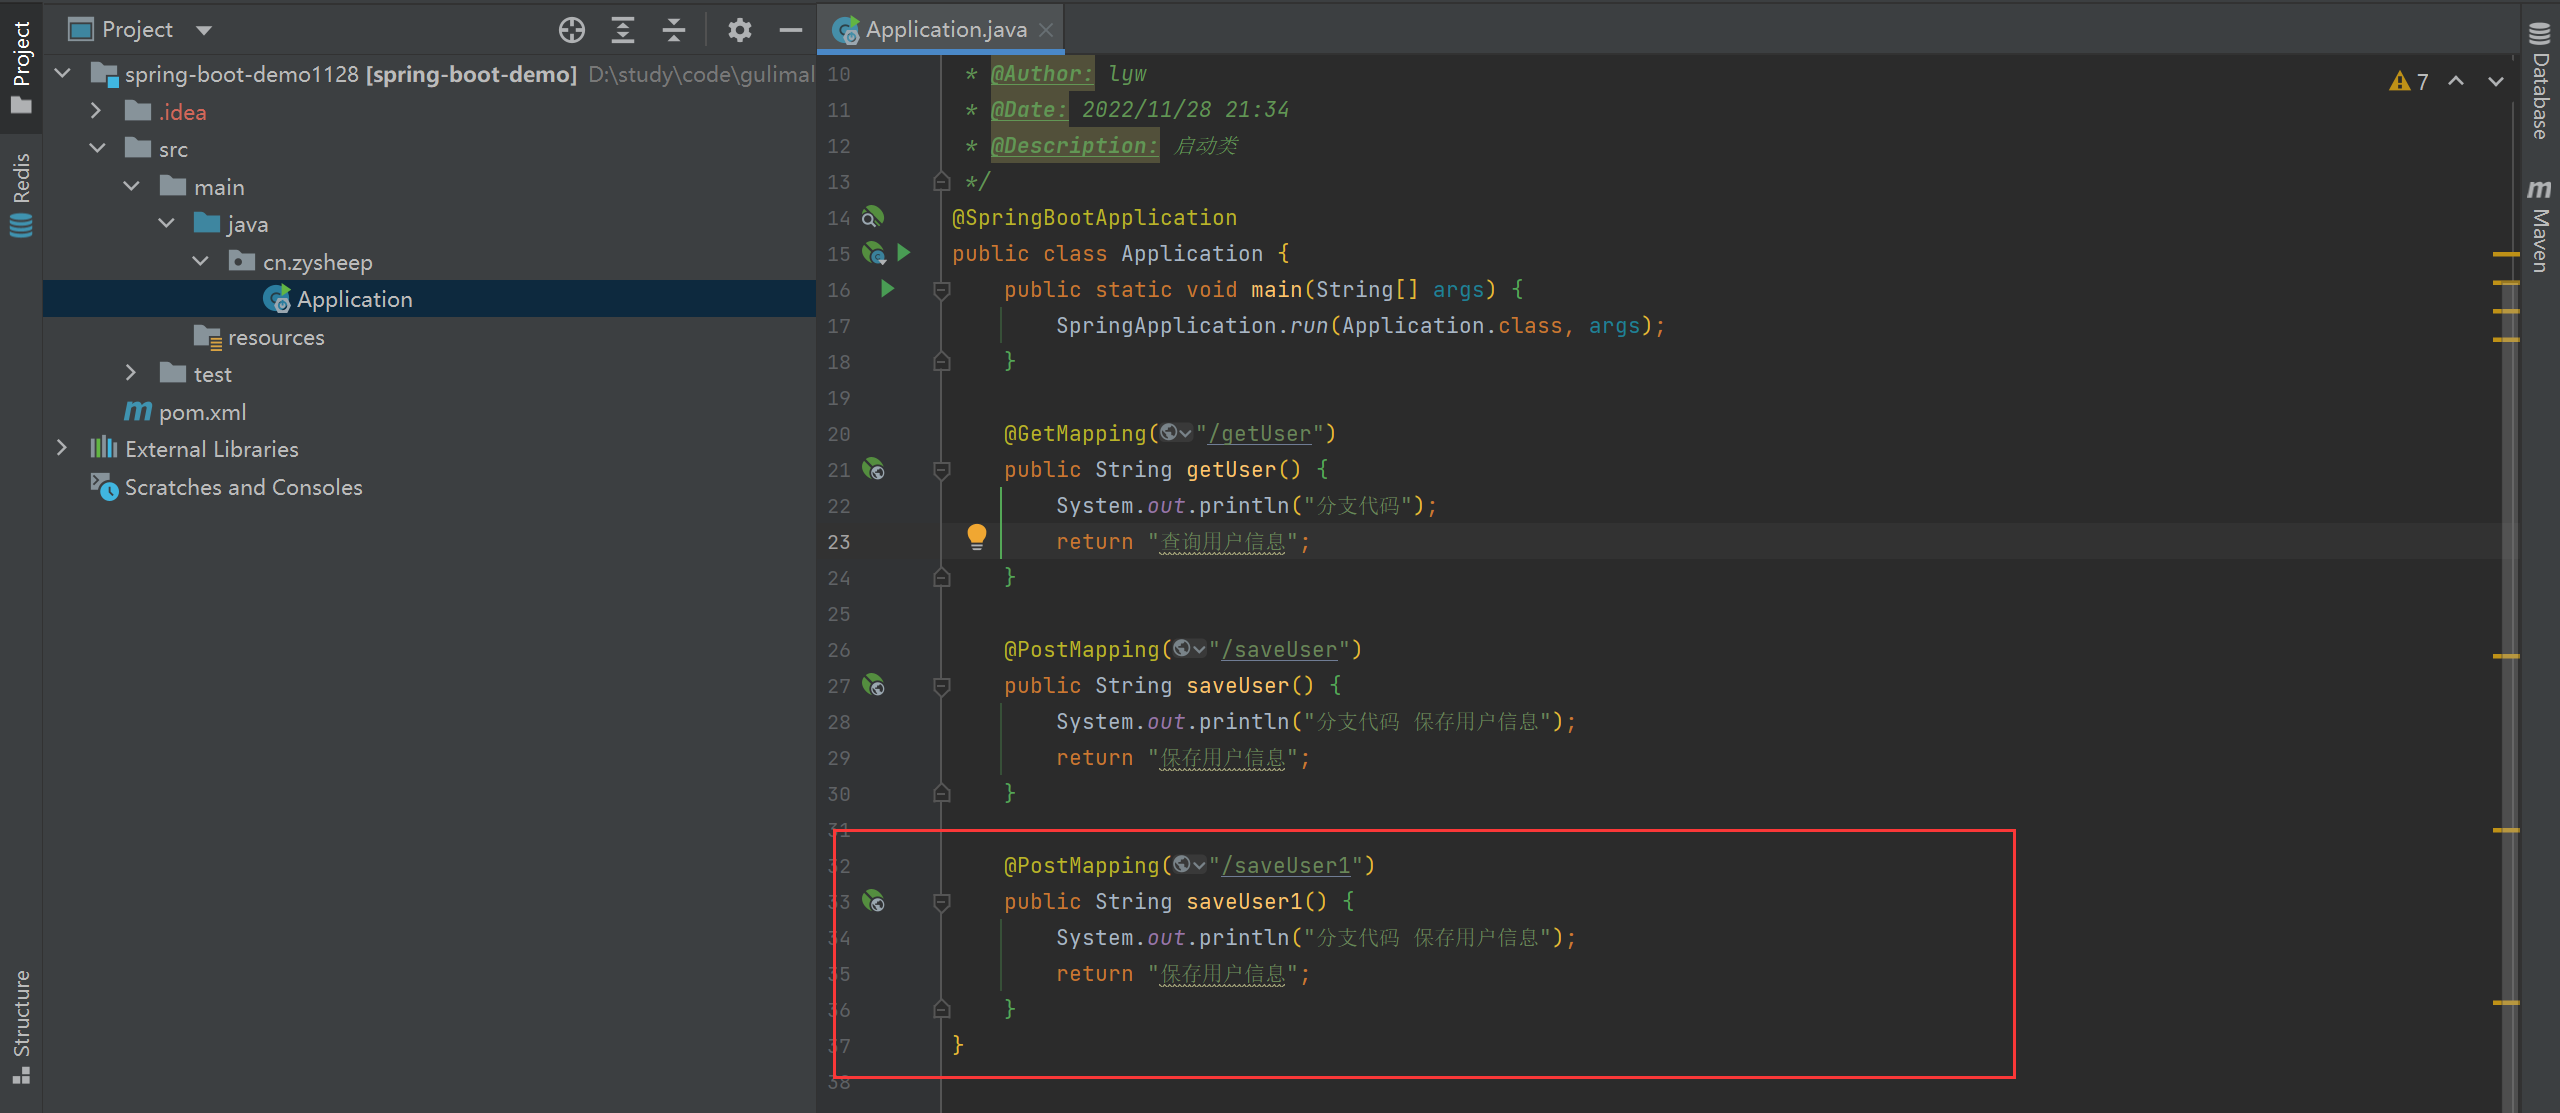Click the yellow intention lightbulb on line 23

pyautogui.click(x=977, y=538)
